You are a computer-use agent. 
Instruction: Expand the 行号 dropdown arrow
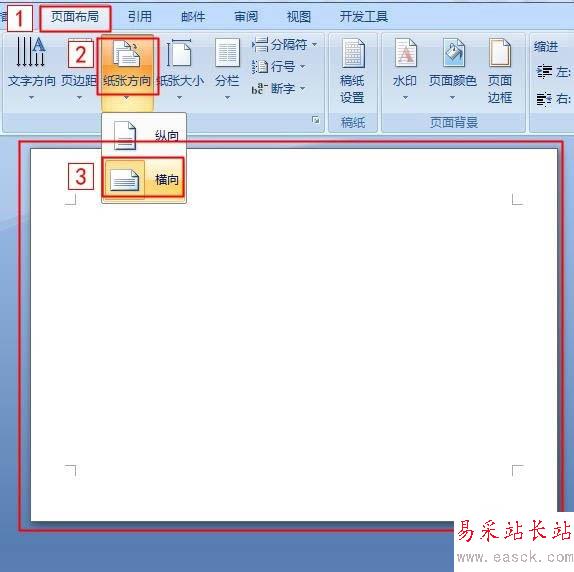tap(302, 67)
